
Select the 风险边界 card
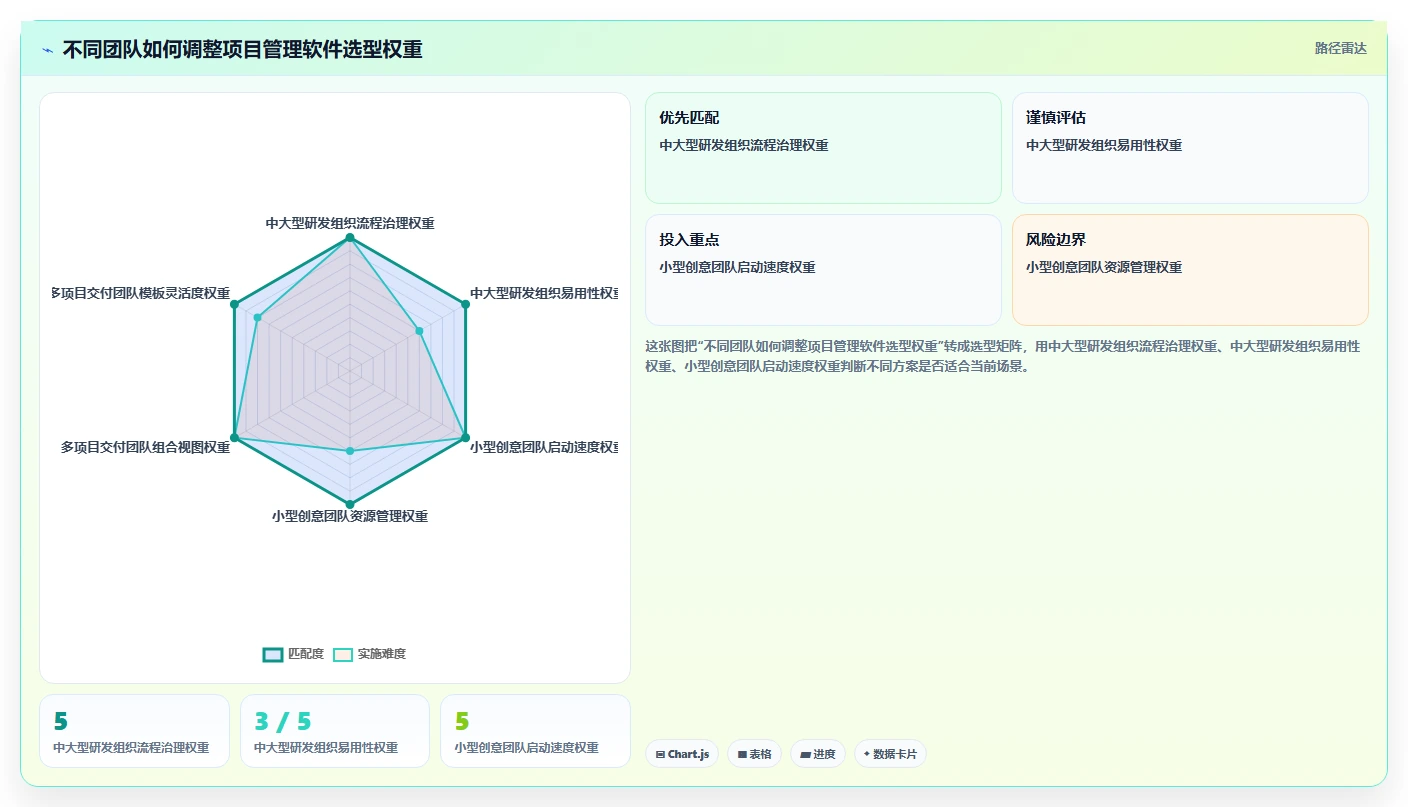(x=1190, y=270)
